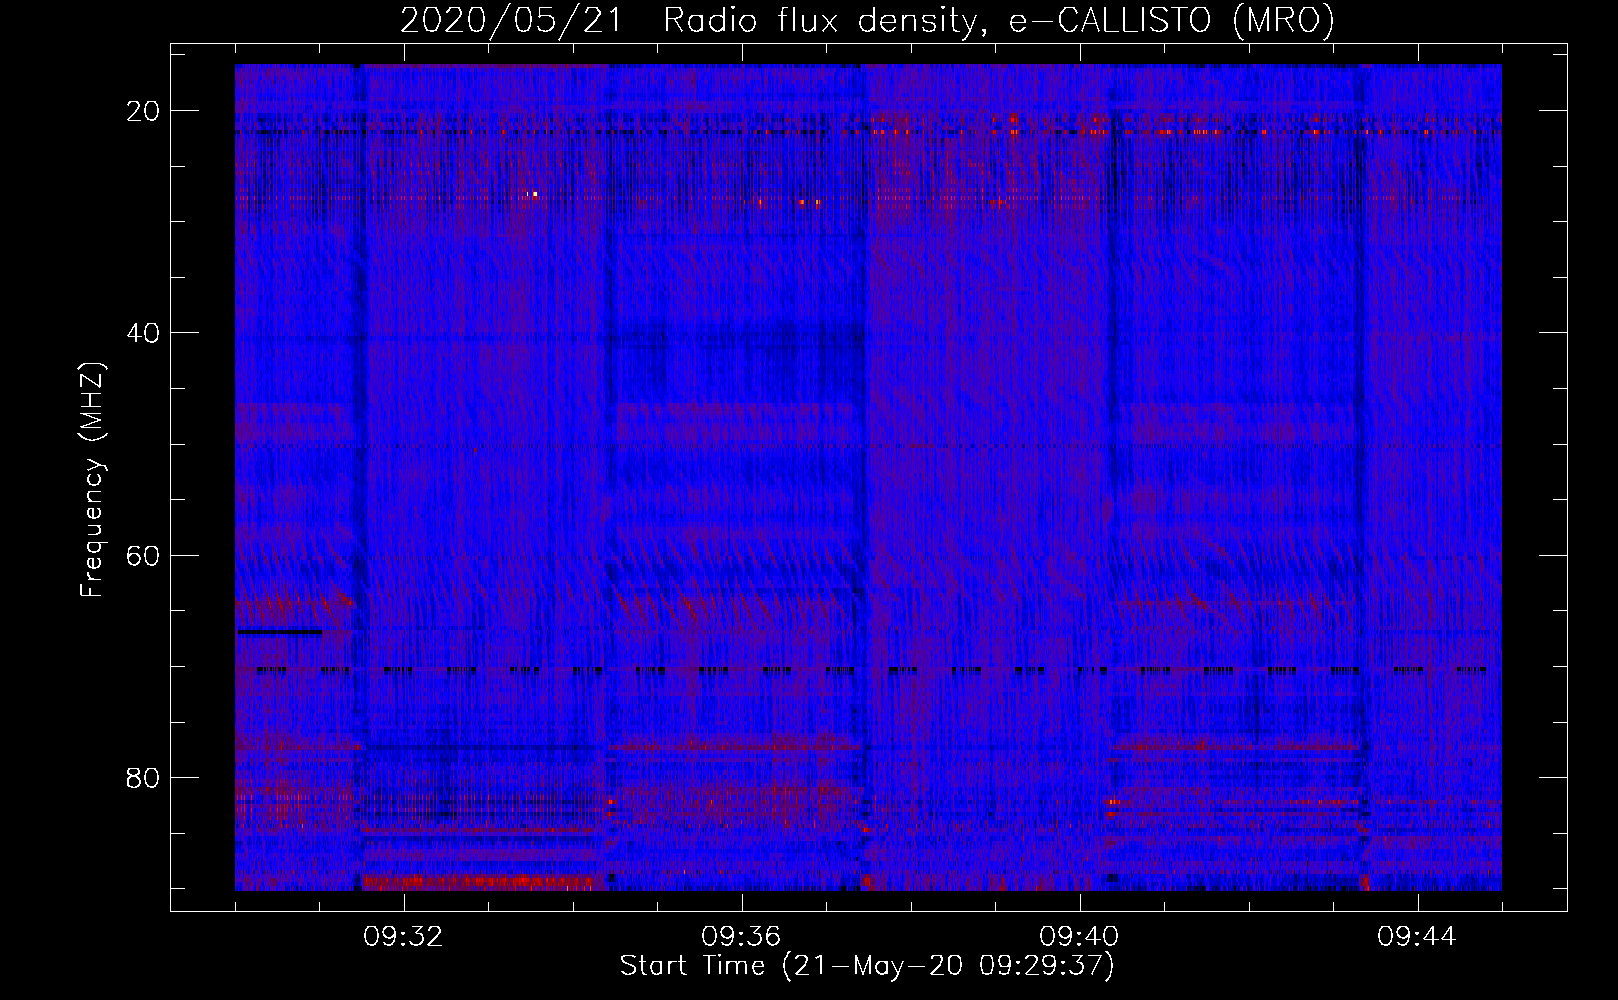The height and width of the screenshot is (1000, 1618).
Task: Click the 09:36 time tick label
Action: click(x=741, y=937)
